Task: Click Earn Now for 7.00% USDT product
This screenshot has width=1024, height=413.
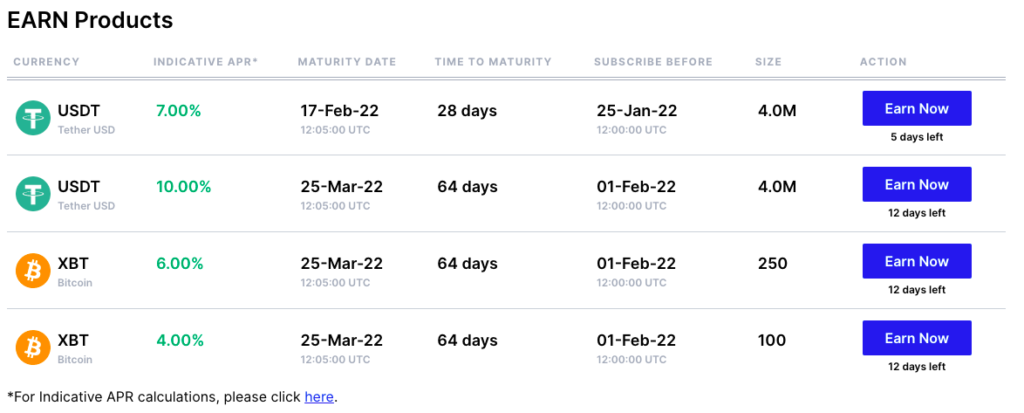Action: (917, 108)
